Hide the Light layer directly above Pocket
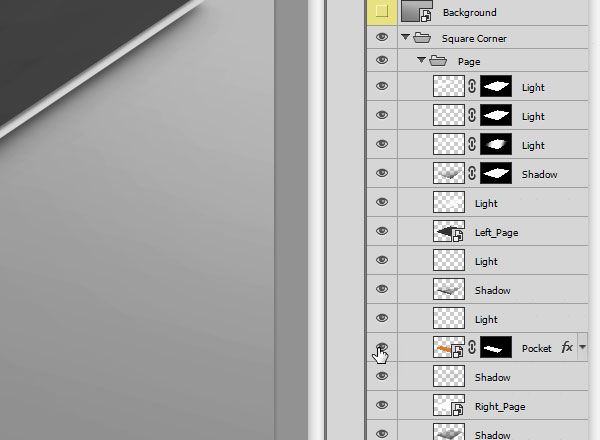The image size is (600, 440). (x=382, y=318)
